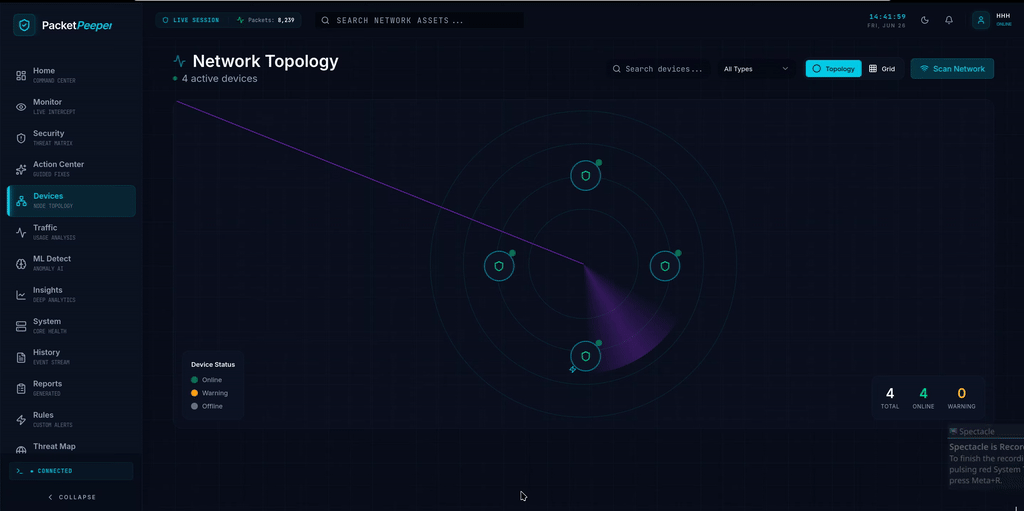
Task: Click the Packets counter badge
Action: click(x=266, y=20)
